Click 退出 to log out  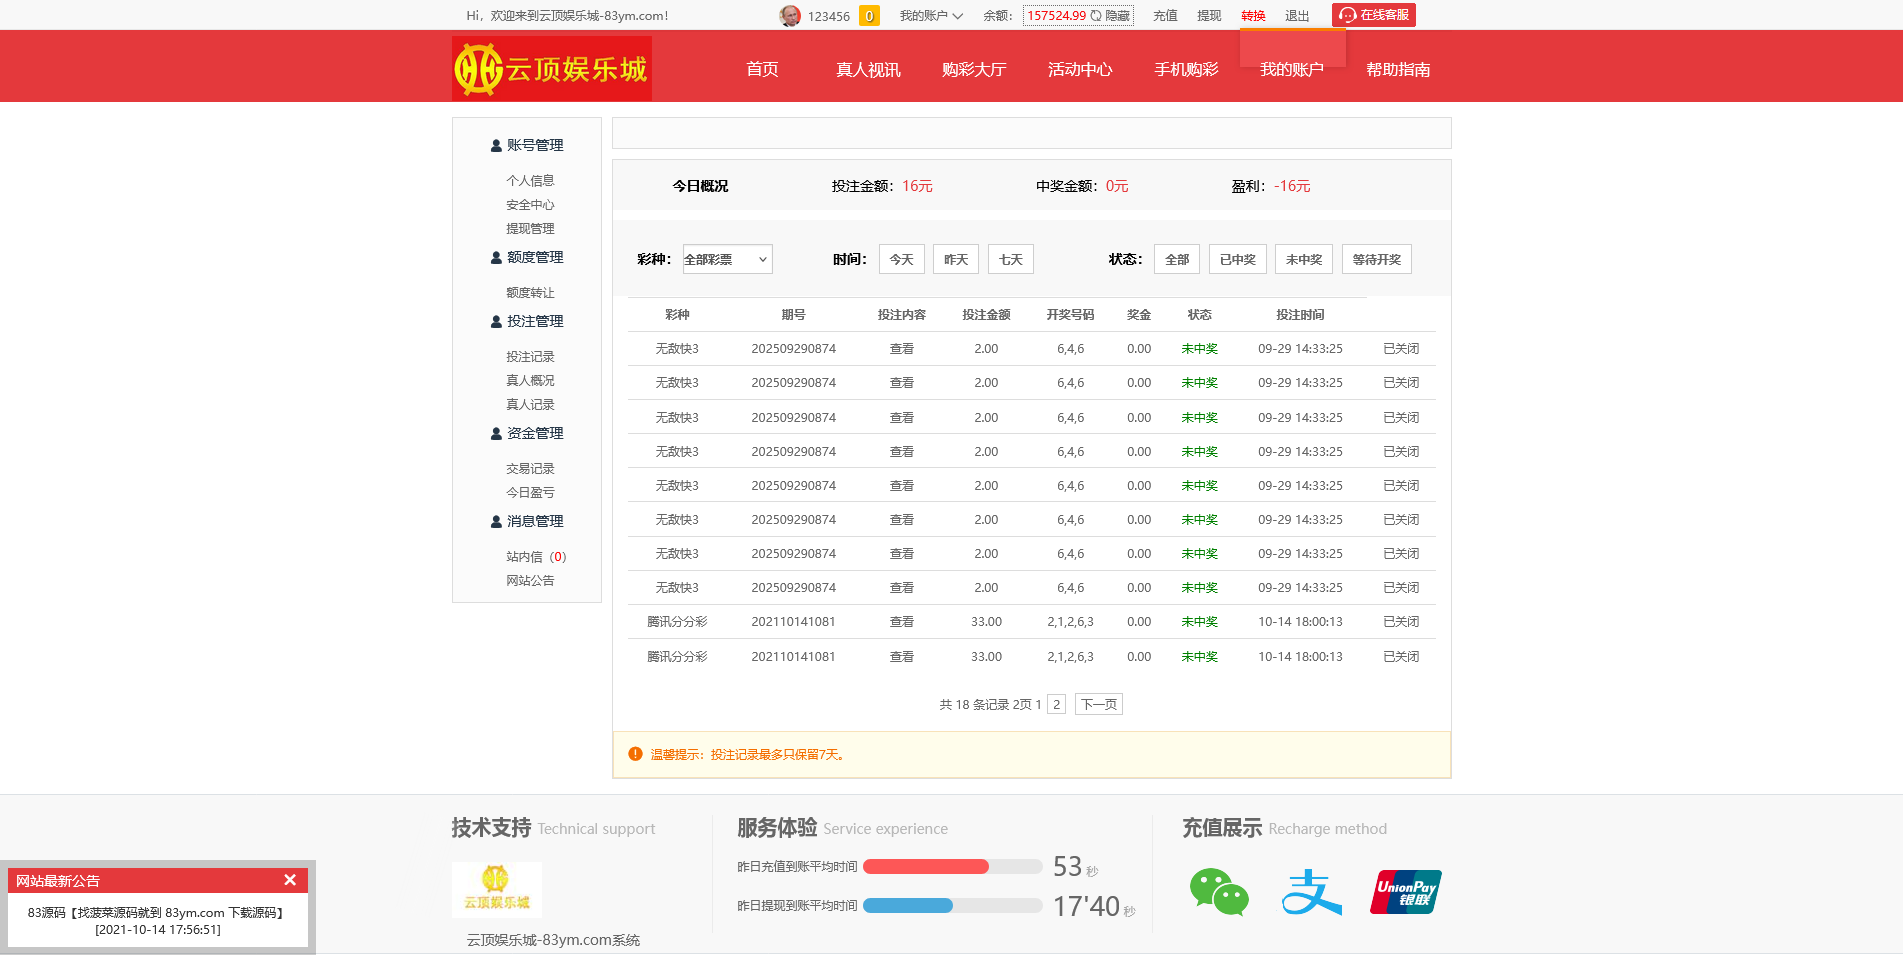1297,16
